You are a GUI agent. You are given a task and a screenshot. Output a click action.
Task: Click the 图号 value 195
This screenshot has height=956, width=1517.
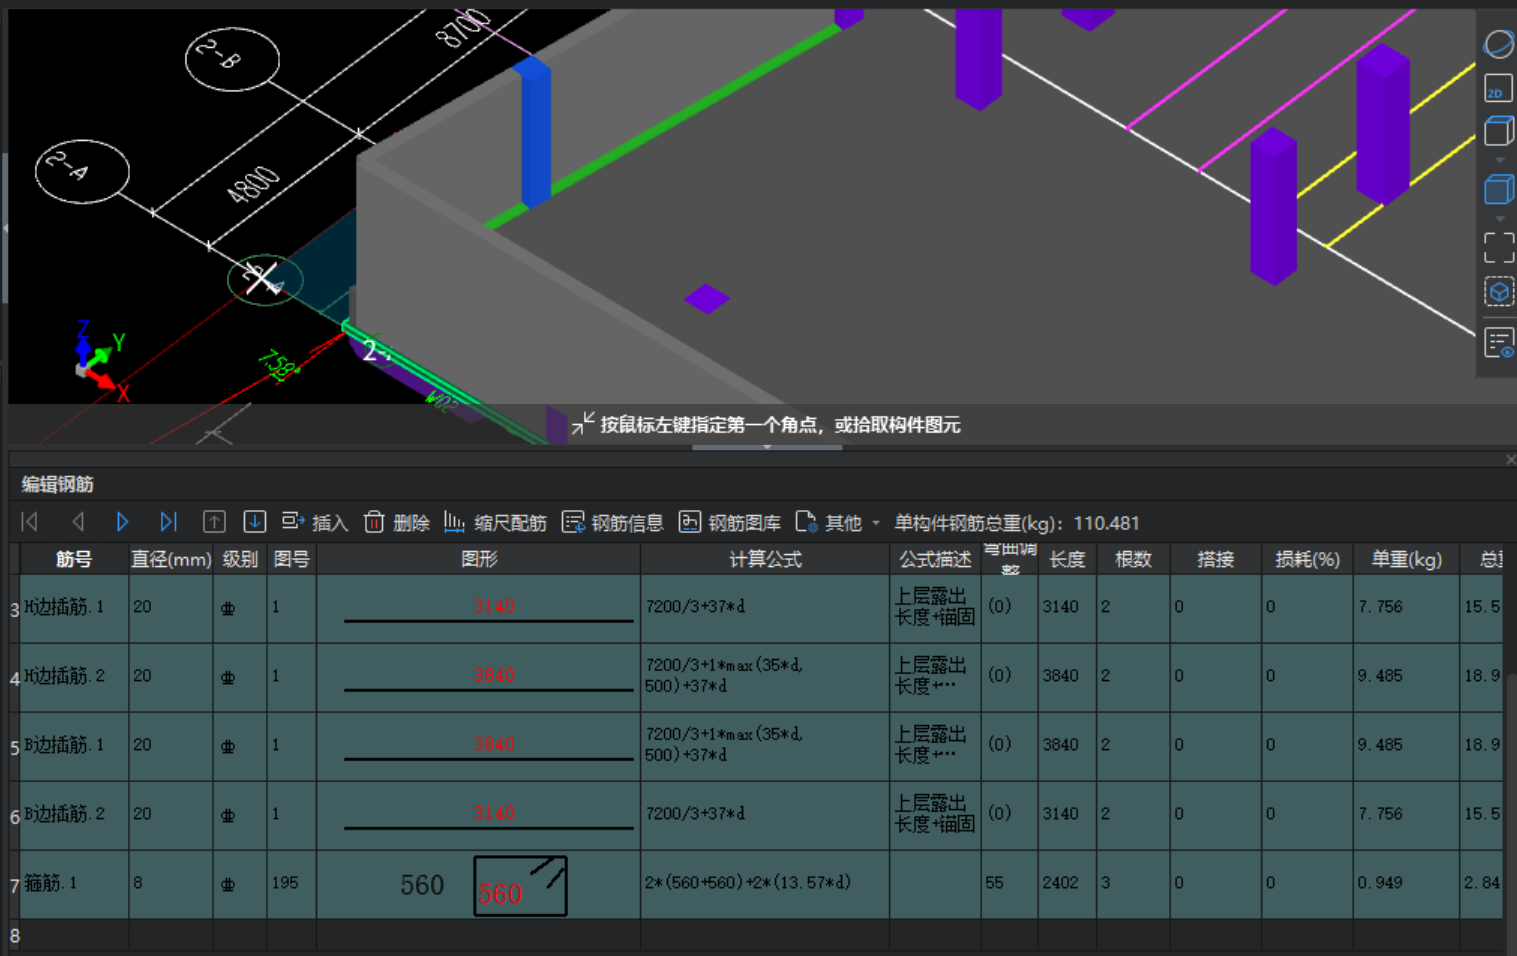point(285,883)
